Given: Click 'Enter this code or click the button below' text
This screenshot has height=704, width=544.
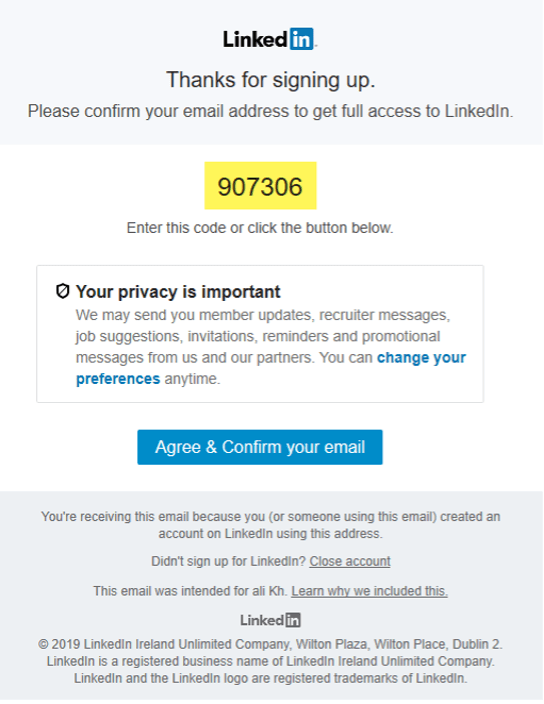Looking at the screenshot, I should 260,228.
